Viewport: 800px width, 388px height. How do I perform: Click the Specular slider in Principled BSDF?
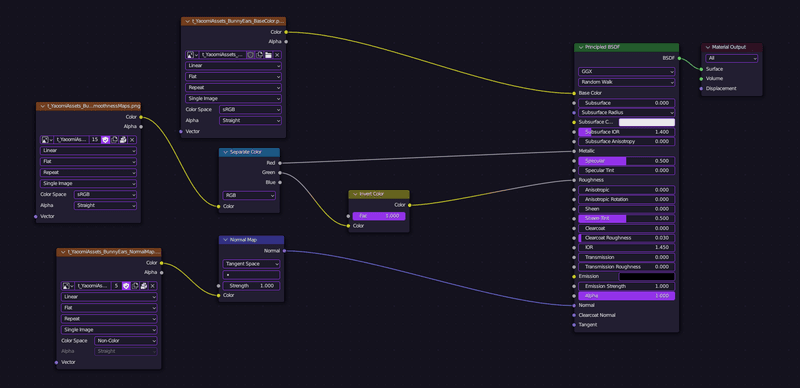pos(627,161)
